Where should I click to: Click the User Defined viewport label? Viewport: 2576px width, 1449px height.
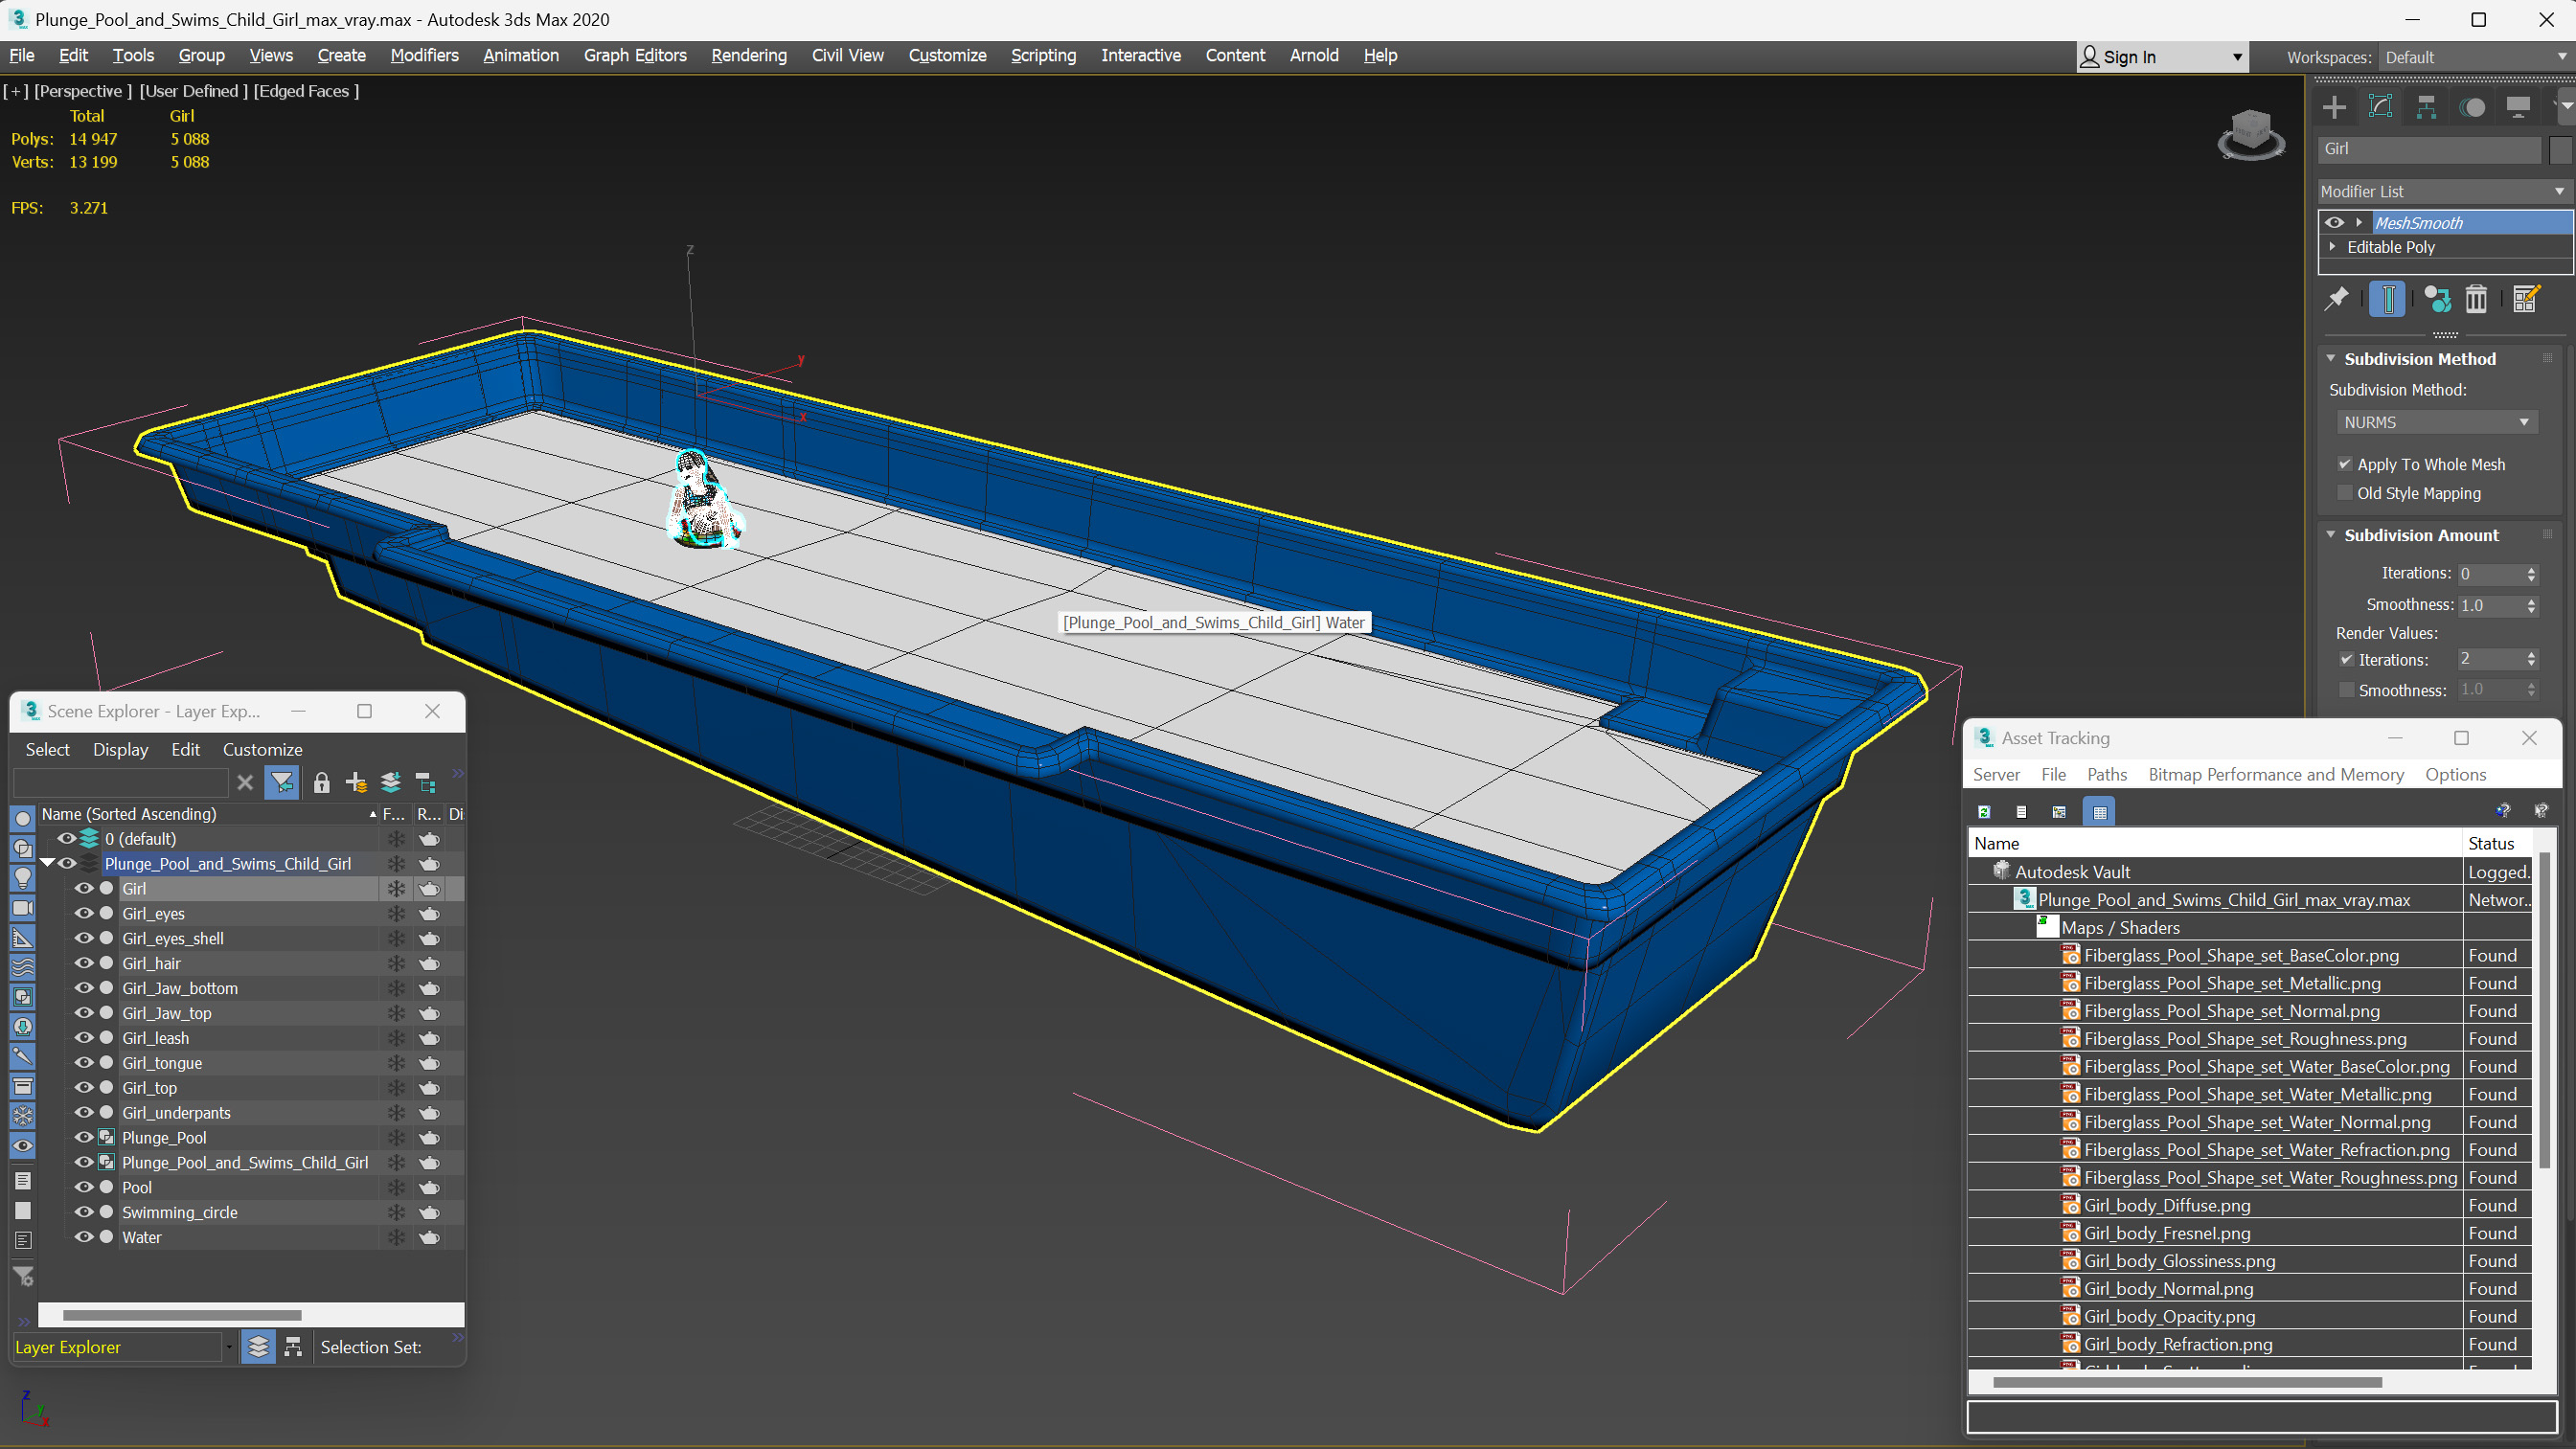[193, 91]
